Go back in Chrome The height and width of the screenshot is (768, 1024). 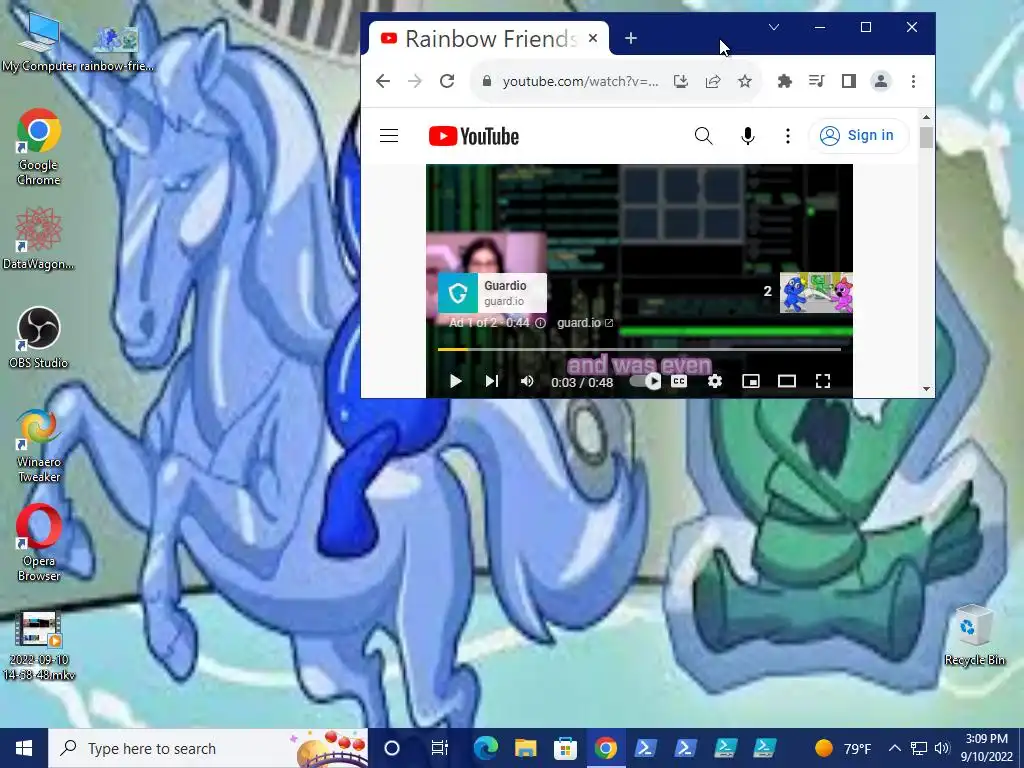point(383,81)
